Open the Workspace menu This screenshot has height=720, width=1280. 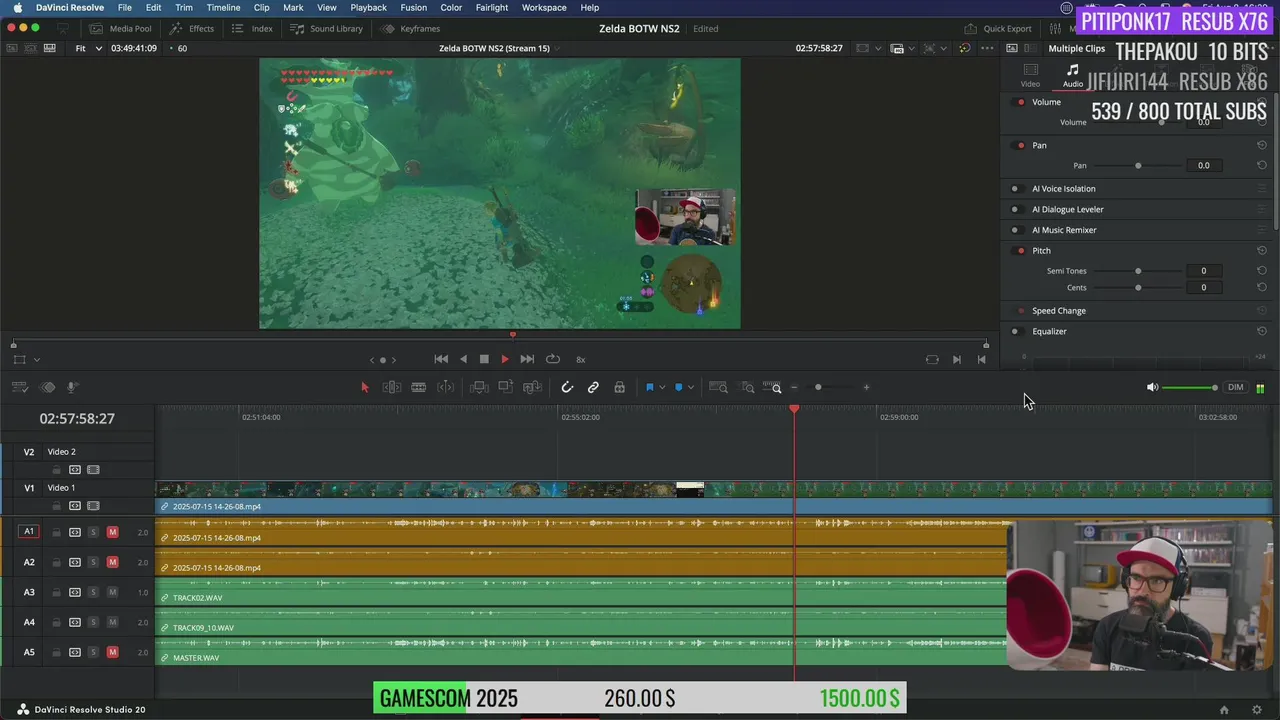point(544,7)
